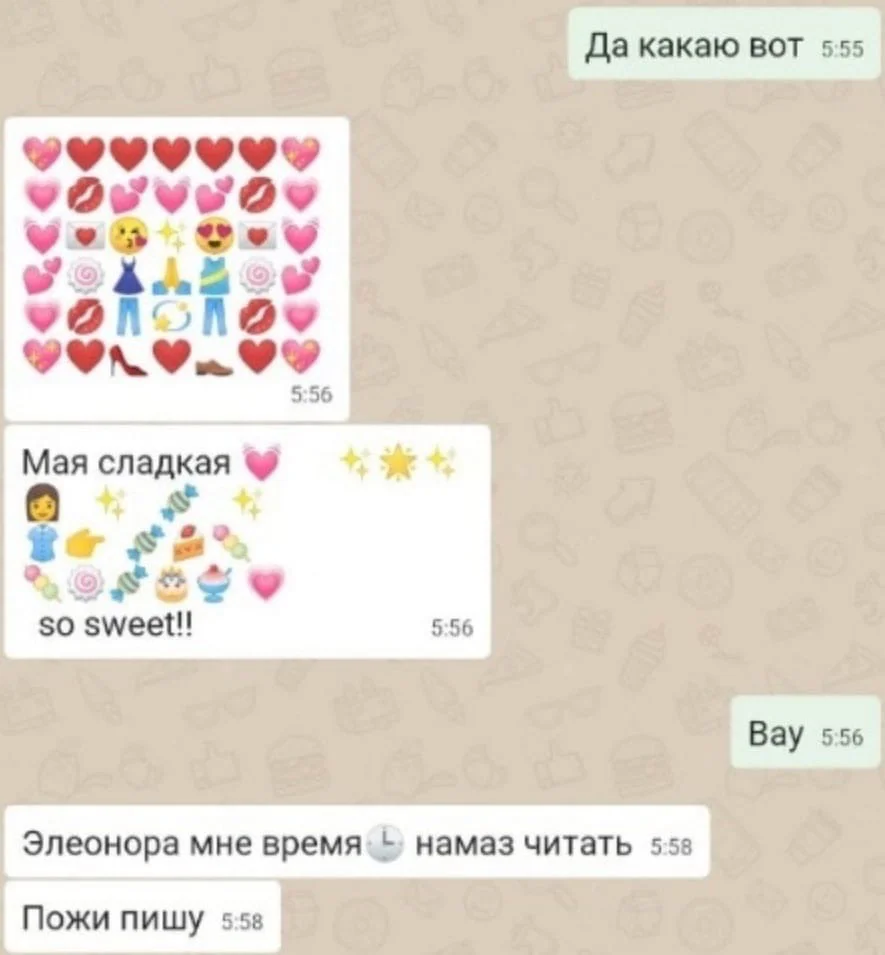Viewport: 885px width, 955px height.
Task: Click the shaved ice dessert emoji
Action: tap(214, 583)
